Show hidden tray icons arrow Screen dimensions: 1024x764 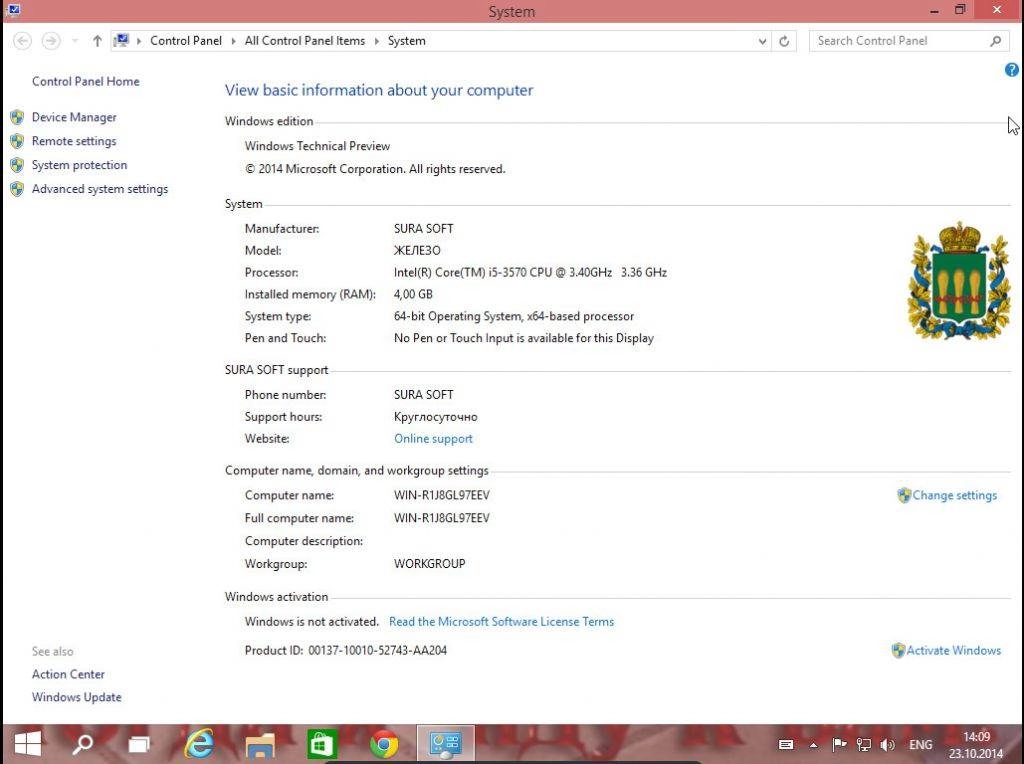pos(813,744)
